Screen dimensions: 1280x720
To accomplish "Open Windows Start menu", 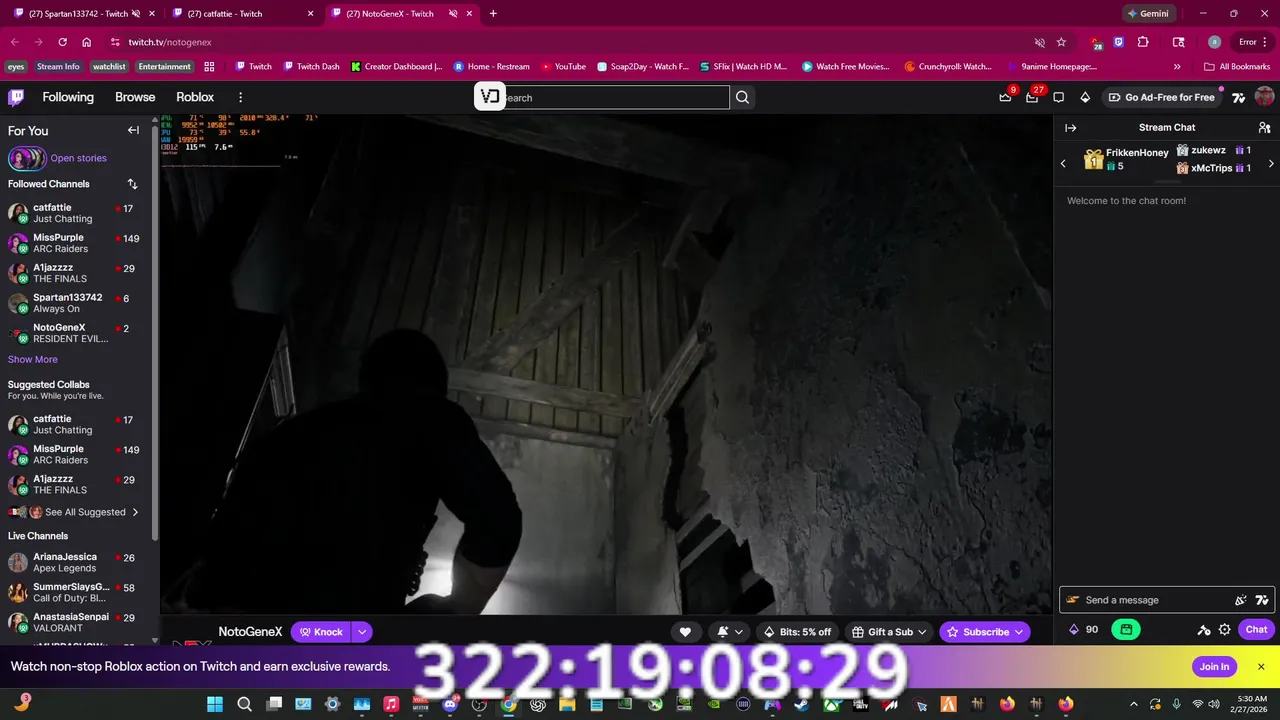I will [215, 704].
